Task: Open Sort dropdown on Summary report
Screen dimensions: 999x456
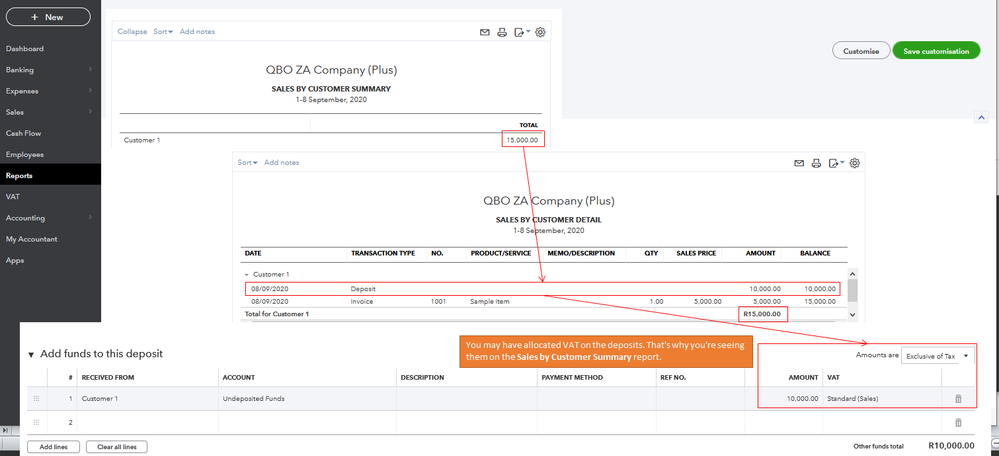Action: pos(163,32)
